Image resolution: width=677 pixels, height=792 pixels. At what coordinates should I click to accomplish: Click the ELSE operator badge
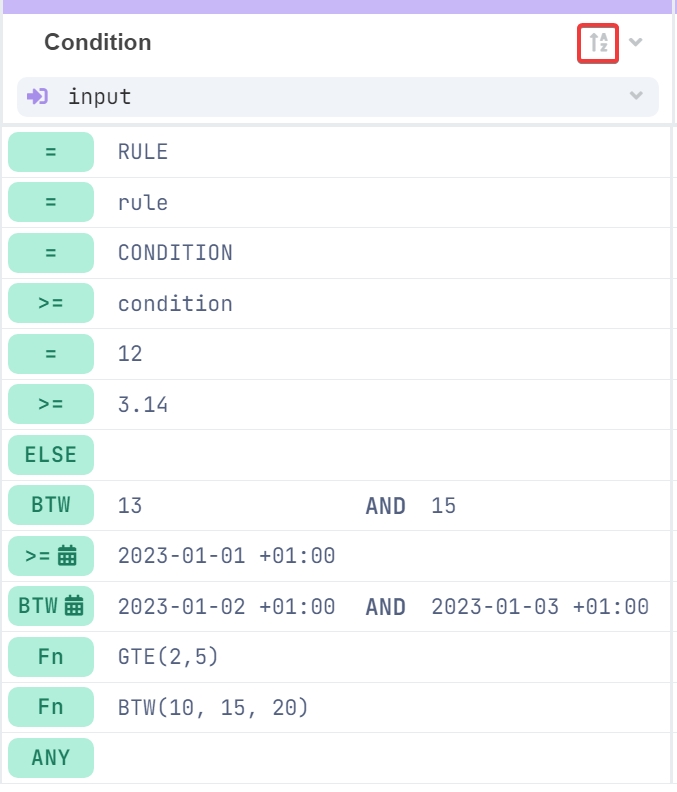pos(51,455)
